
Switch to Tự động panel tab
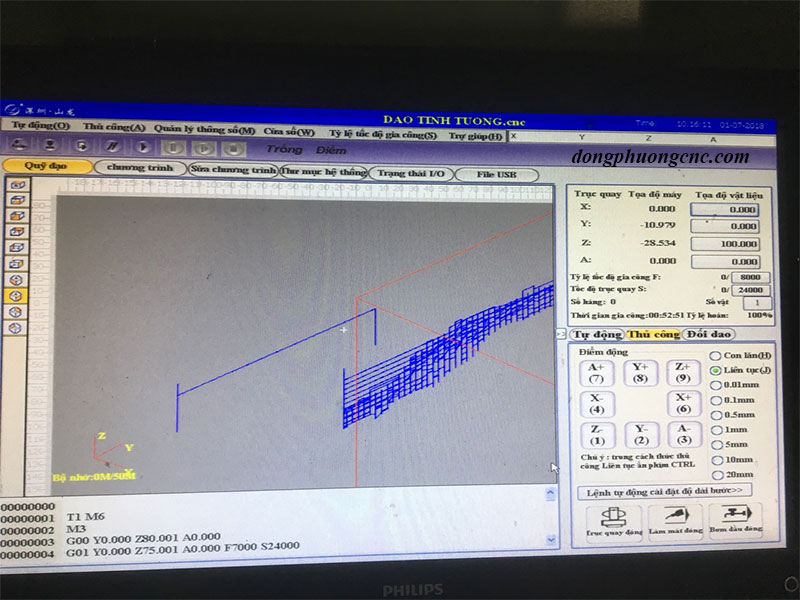point(597,335)
